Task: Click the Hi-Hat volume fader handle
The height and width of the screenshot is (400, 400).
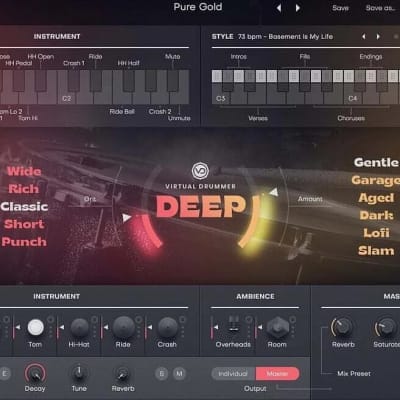Action: (x=62, y=327)
